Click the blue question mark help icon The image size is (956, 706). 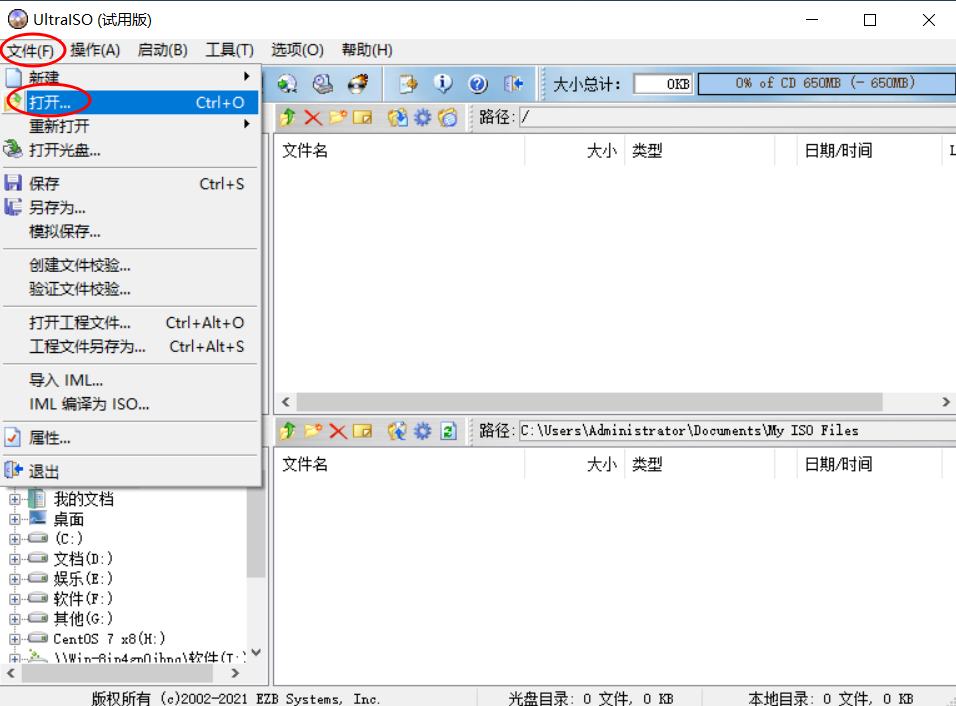point(478,84)
